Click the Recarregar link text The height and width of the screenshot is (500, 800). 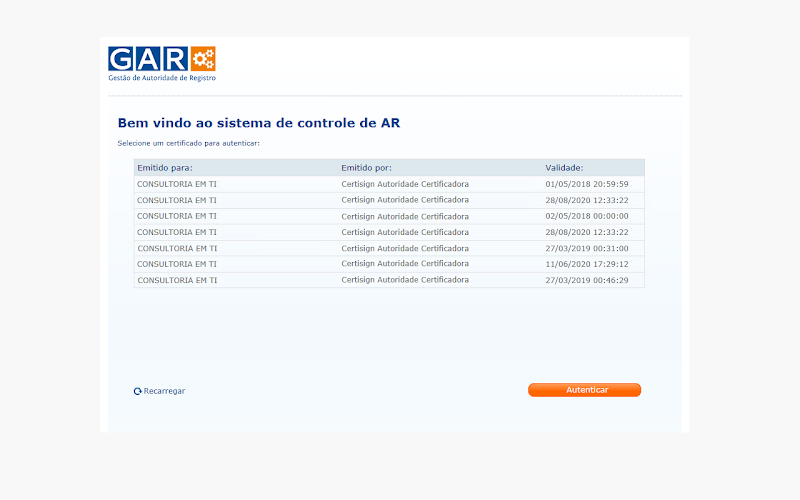(x=164, y=391)
